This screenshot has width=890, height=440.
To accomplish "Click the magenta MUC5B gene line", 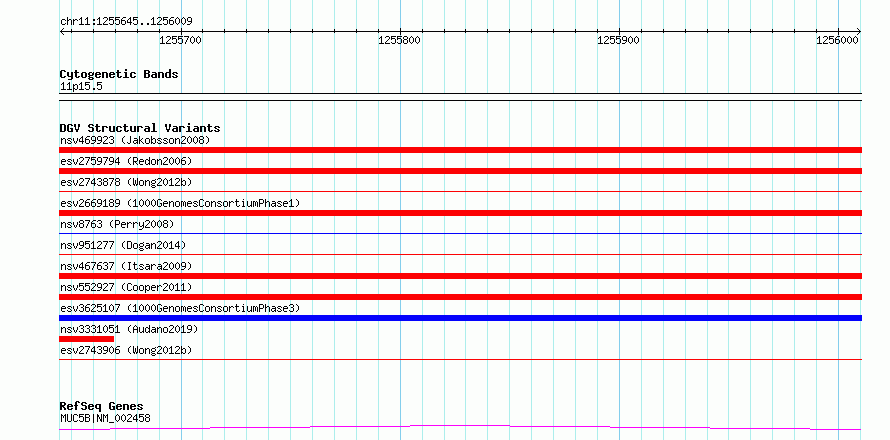I will click(x=460, y=426).
